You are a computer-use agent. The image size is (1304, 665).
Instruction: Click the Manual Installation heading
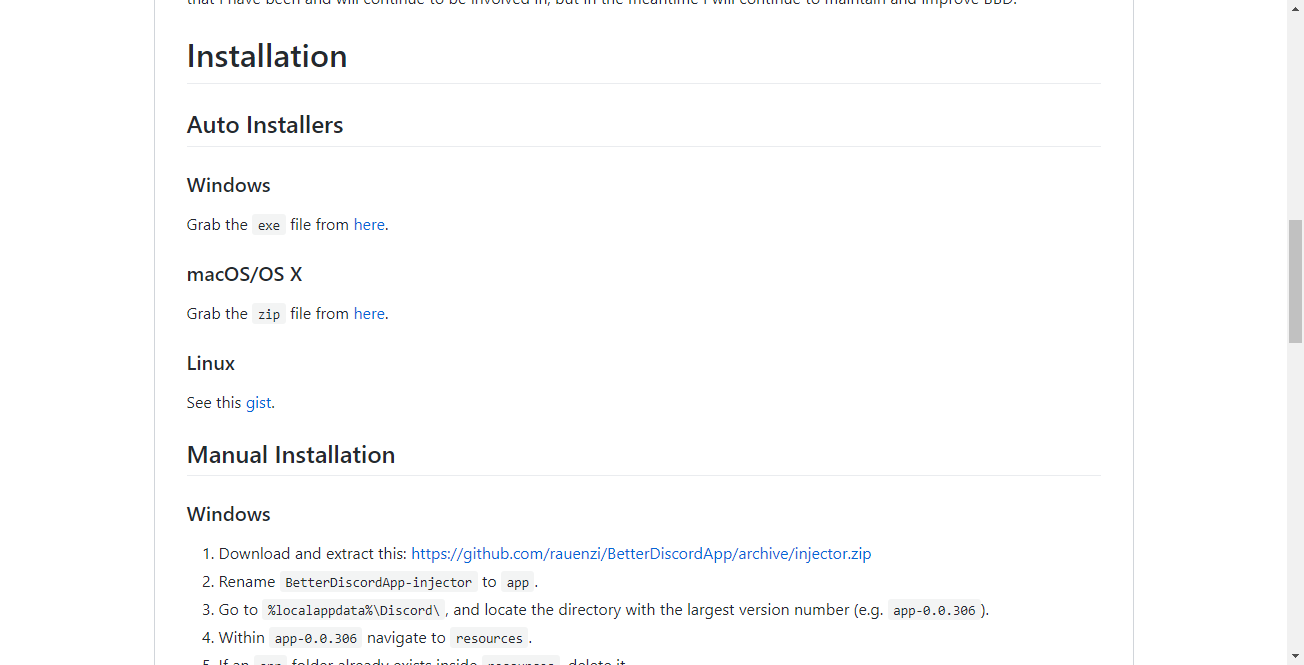pyautogui.click(x=291, y=455)
